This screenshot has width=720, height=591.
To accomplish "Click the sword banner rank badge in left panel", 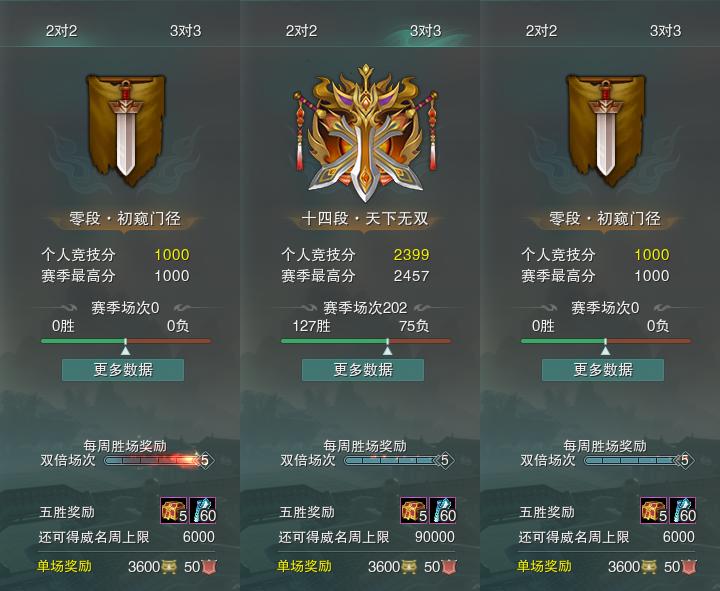I will point(126,130).
